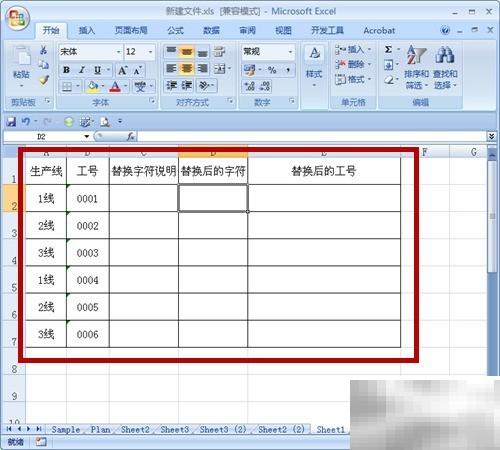Open Font (字体) dialog launcher
500x450 pixels.
pyautogui.click(x=152, y=100)
